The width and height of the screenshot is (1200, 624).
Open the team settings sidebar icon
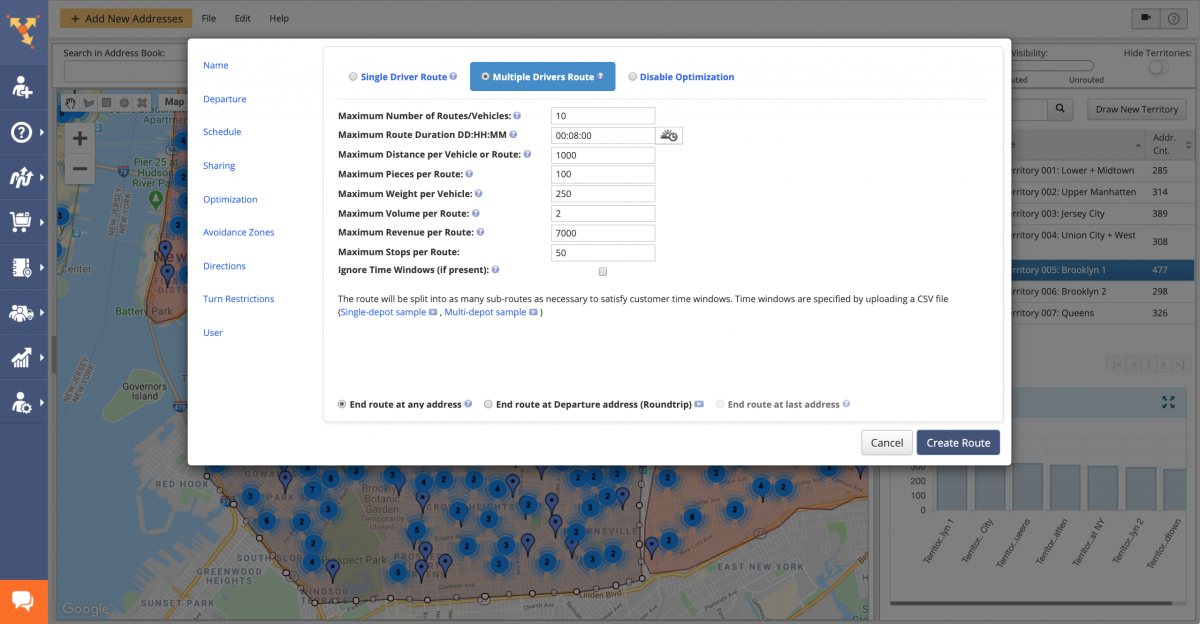tap(22, 402)
